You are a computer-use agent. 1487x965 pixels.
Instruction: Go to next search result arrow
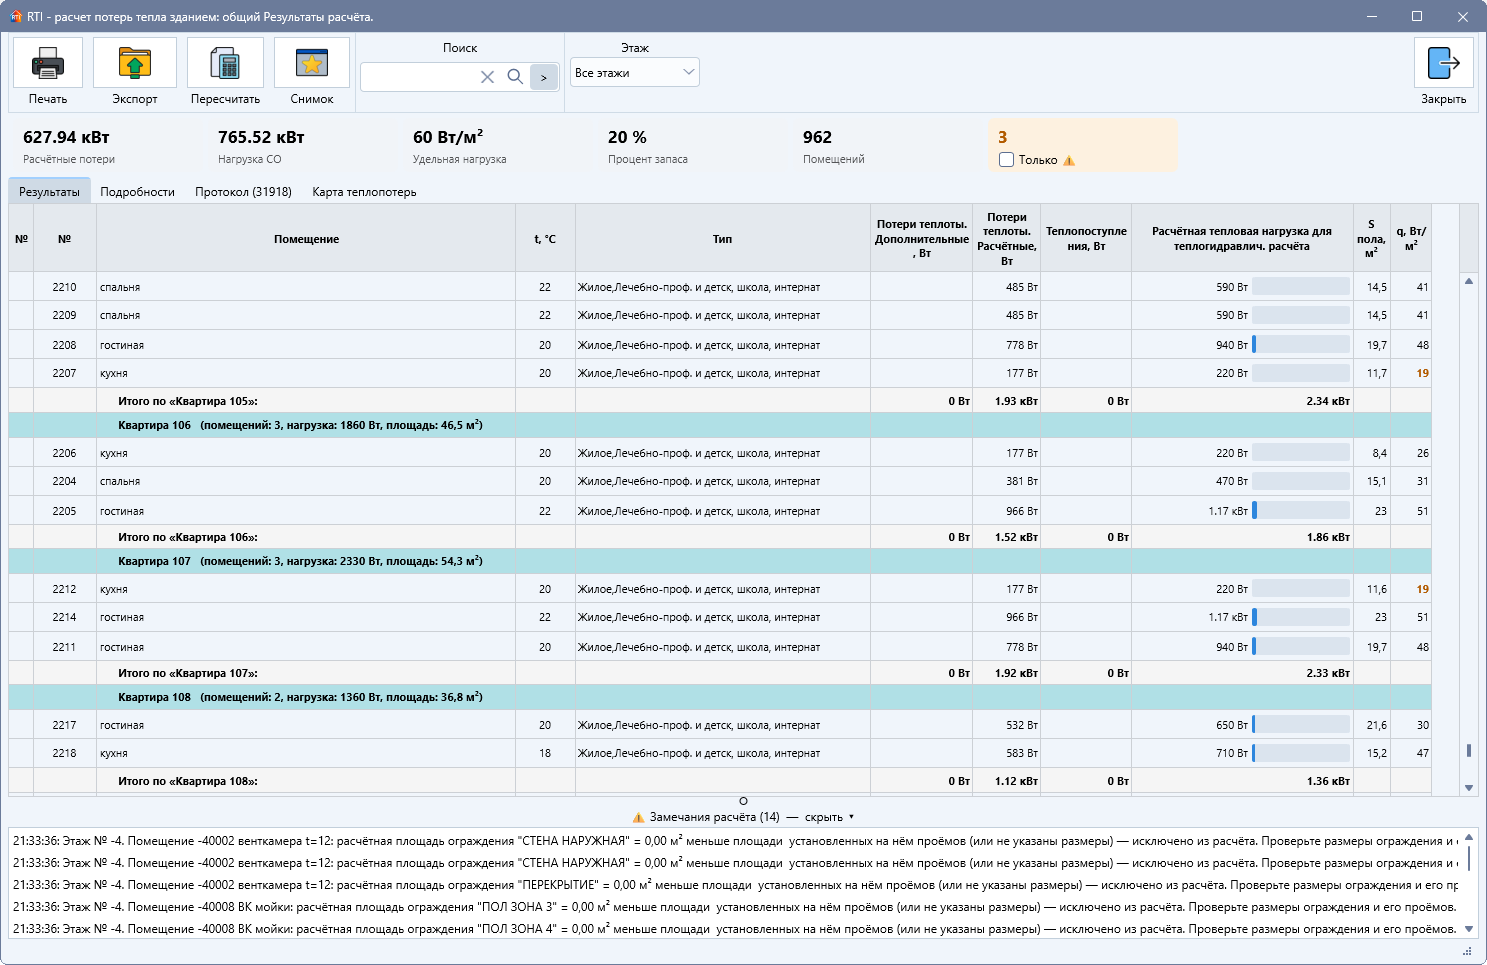544,77
